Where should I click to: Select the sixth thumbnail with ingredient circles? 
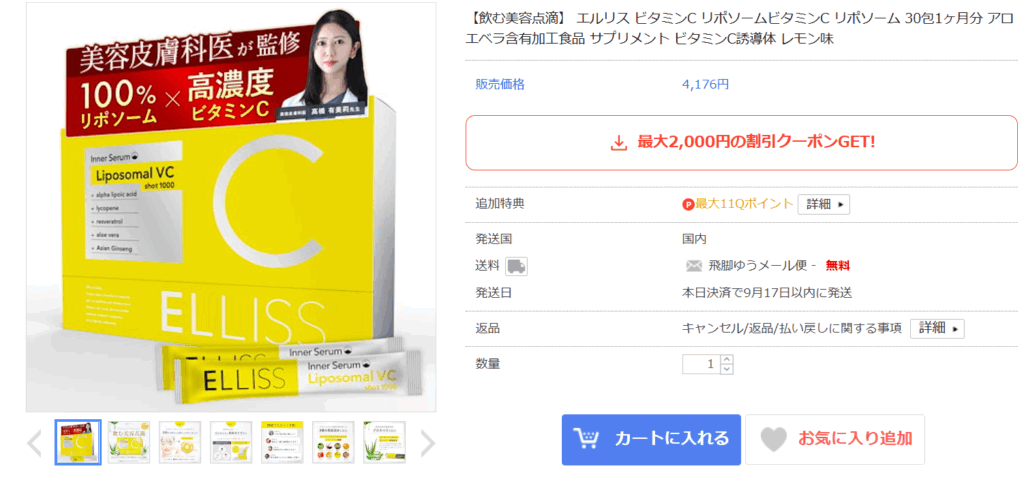click(x=333, y=442)
